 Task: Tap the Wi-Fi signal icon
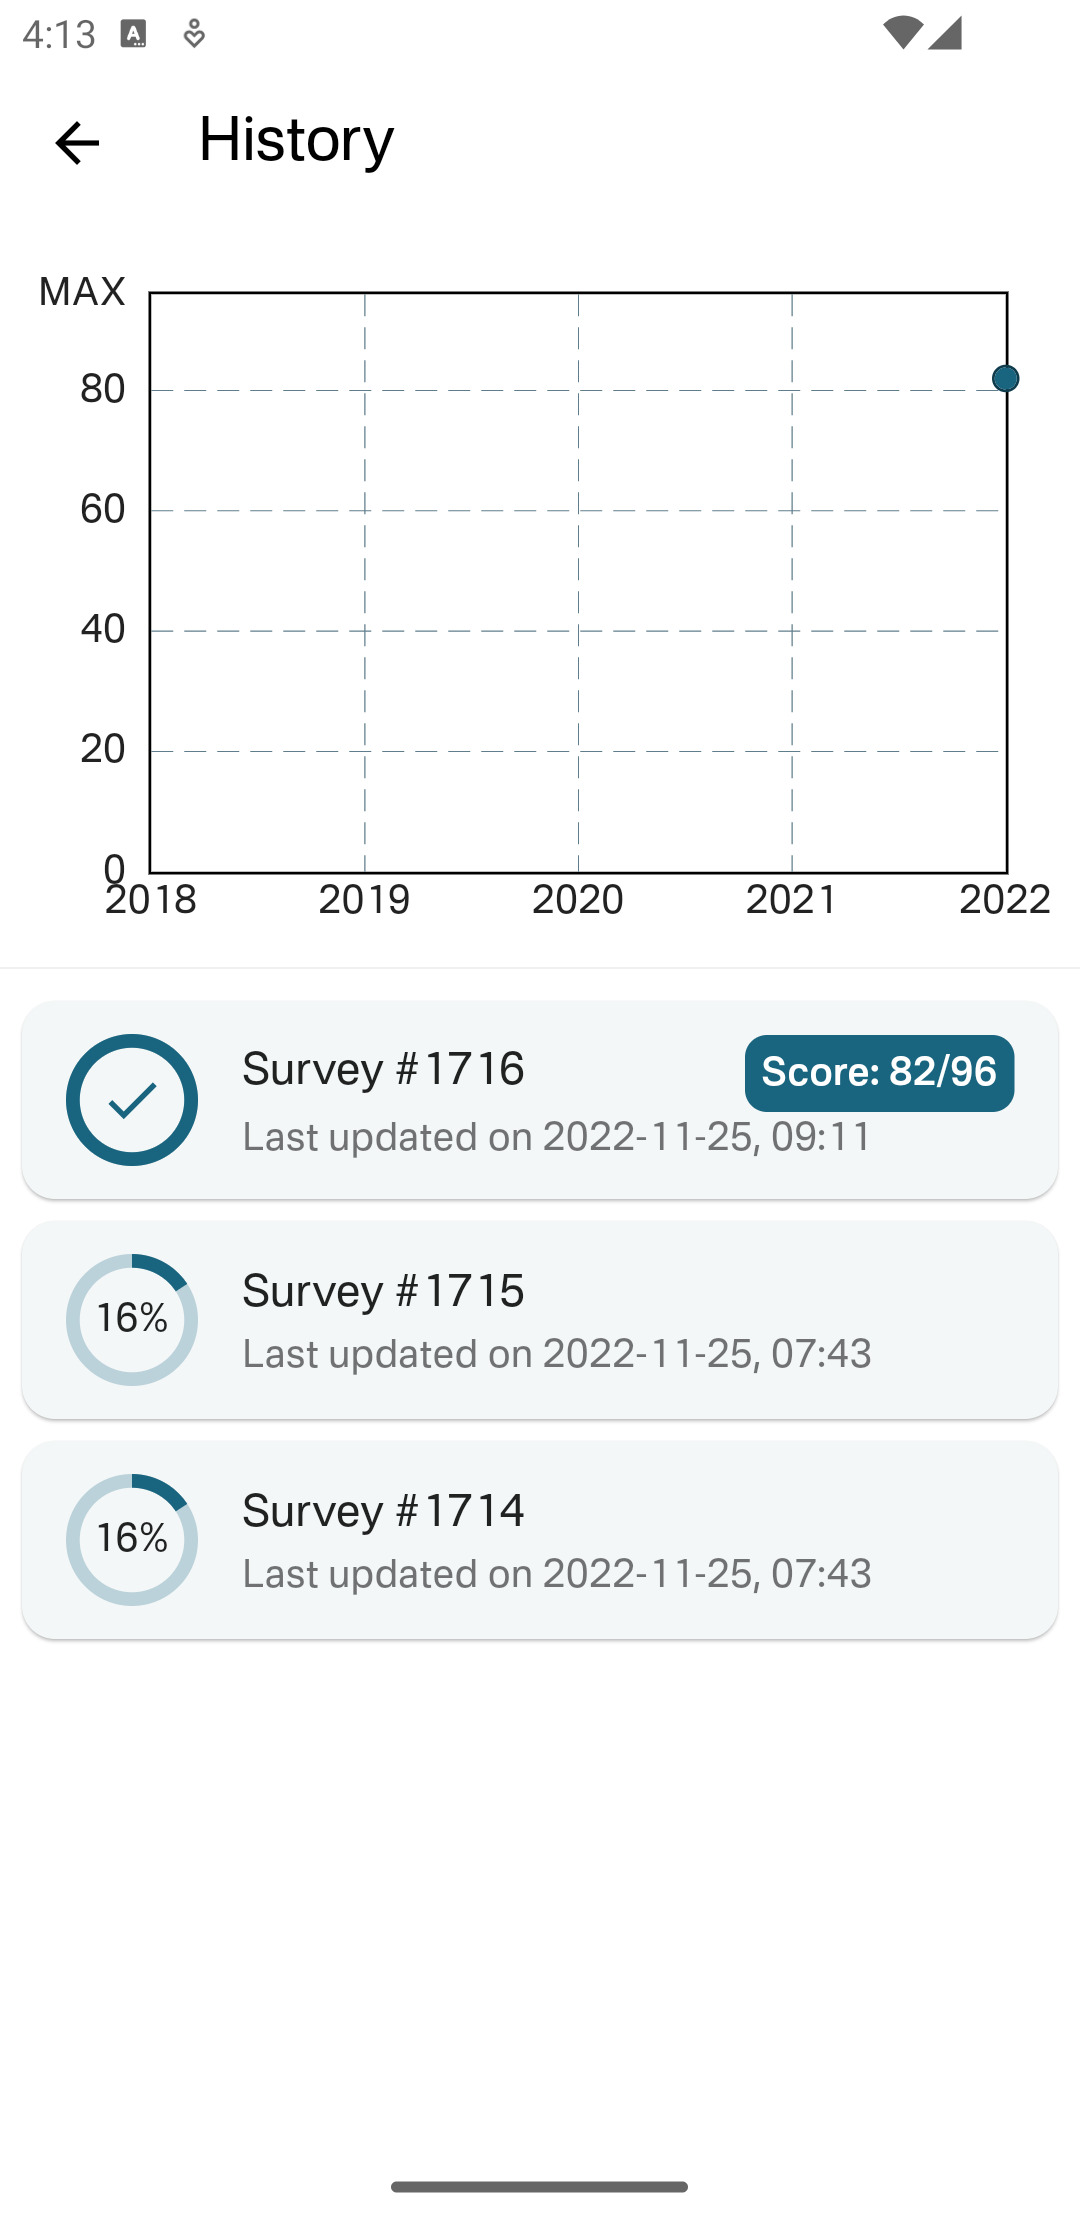click(x=902, y=32)
